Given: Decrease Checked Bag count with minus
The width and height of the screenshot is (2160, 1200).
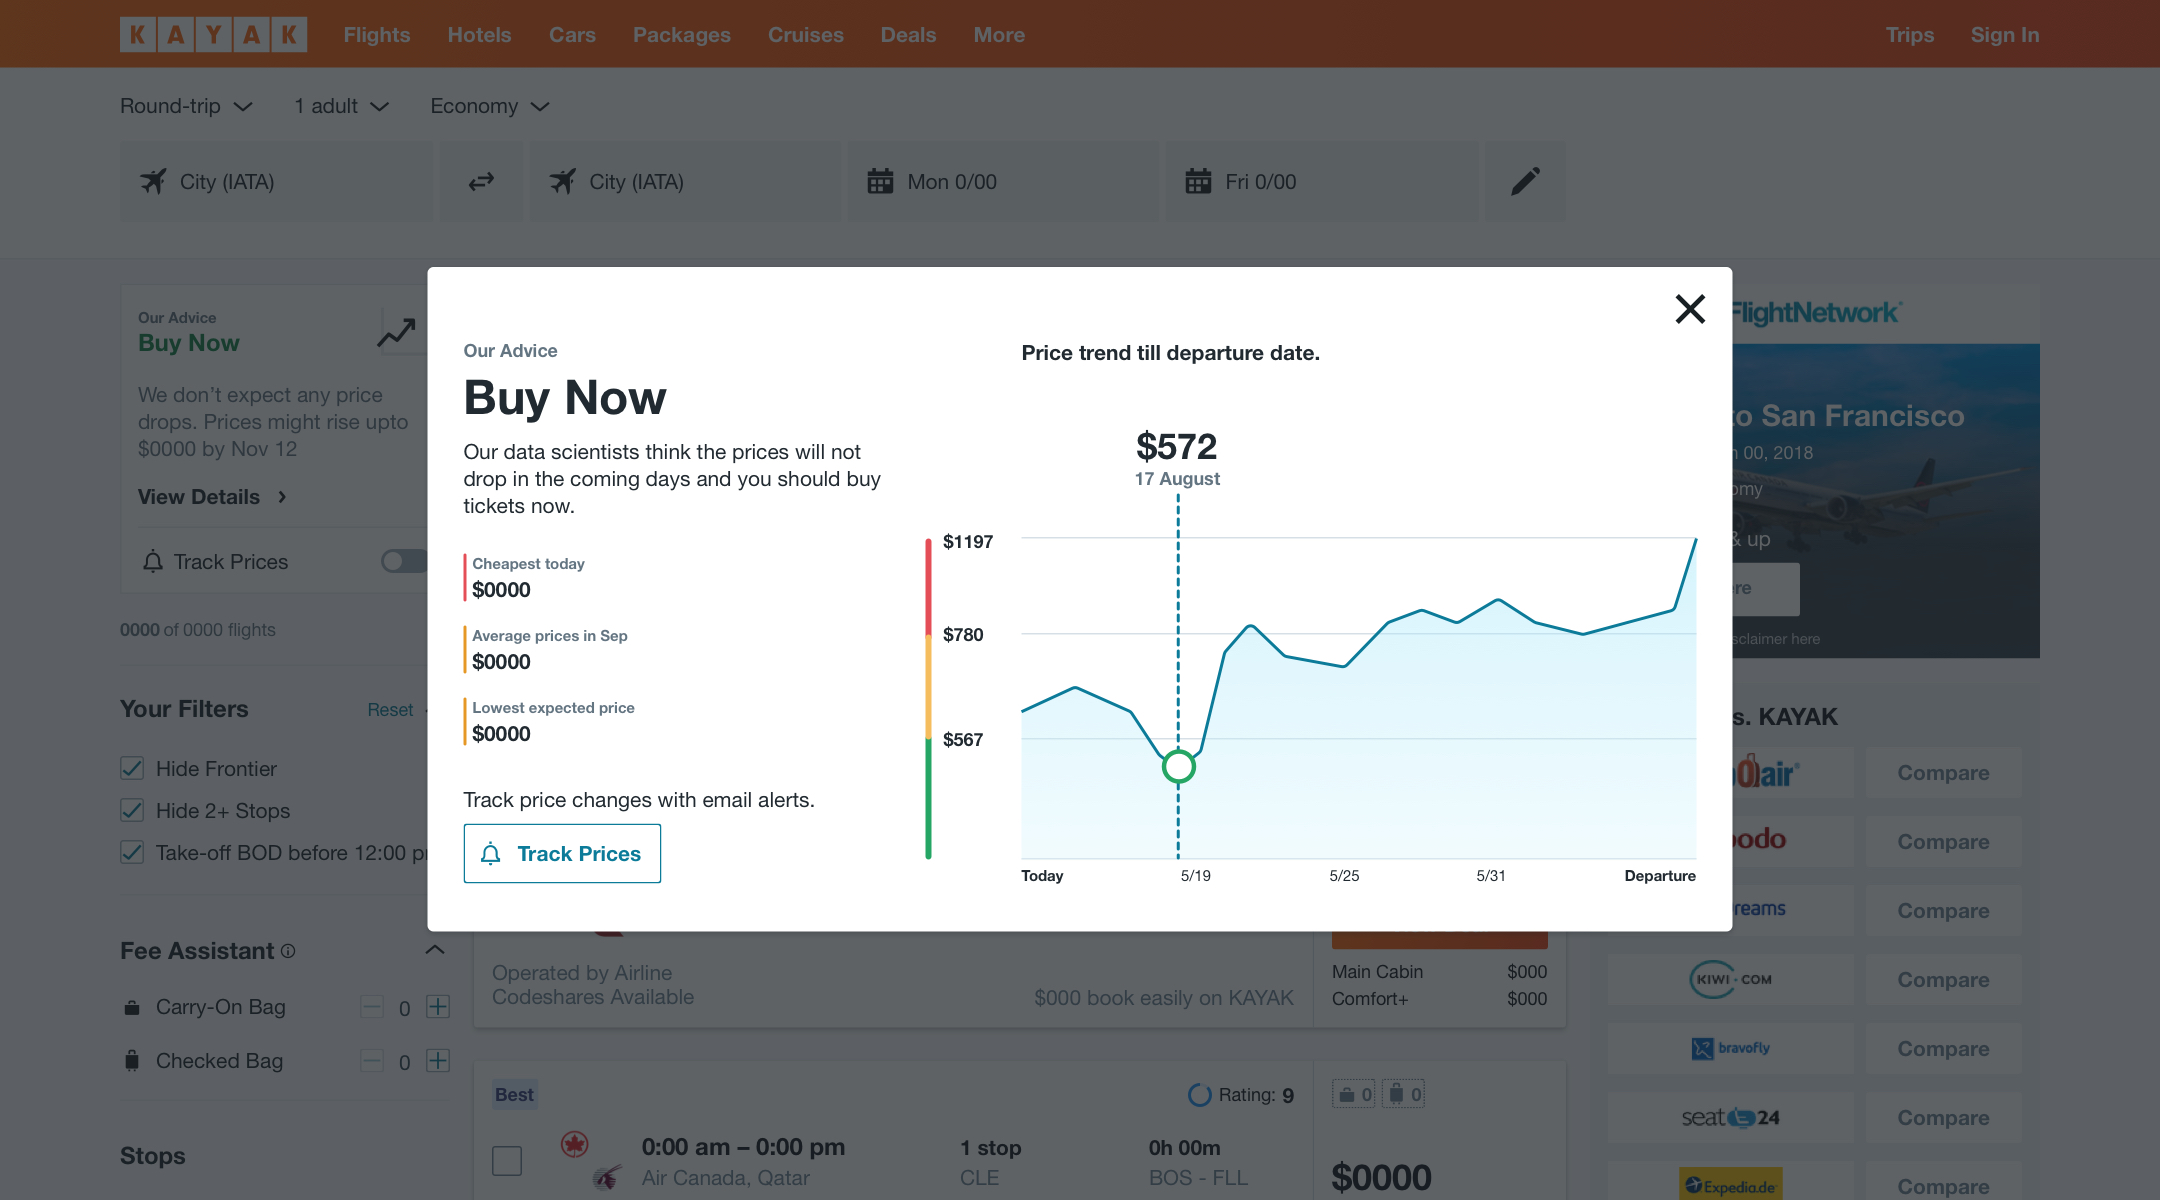Looking at the screenshot, I should tap(372, 1061).
